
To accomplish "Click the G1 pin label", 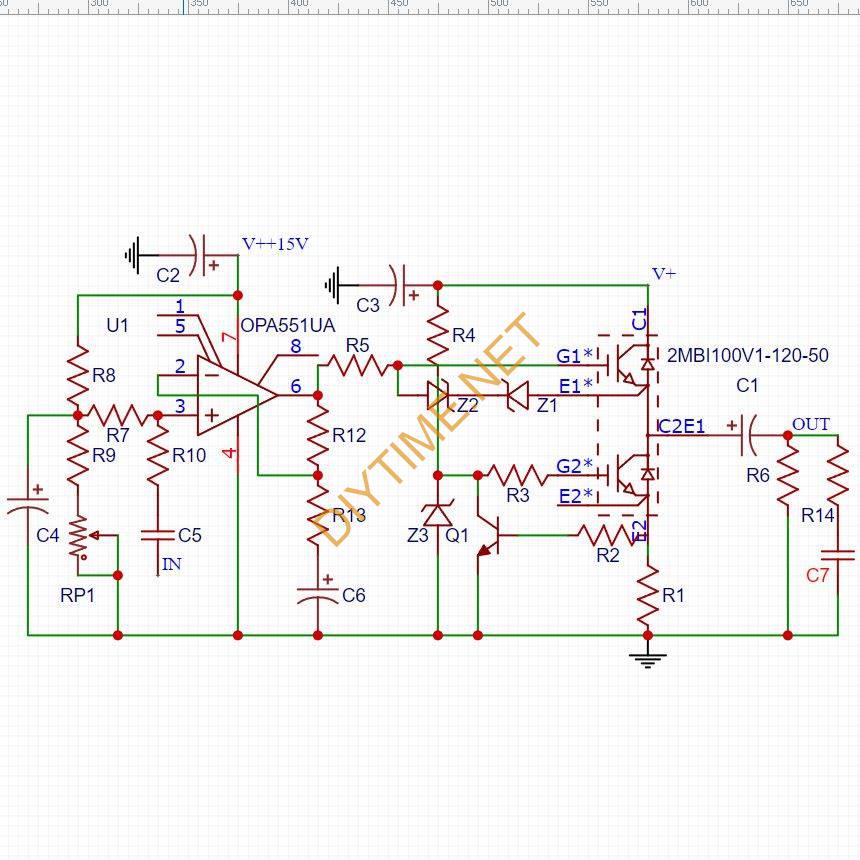I will (x=569, y=356).
